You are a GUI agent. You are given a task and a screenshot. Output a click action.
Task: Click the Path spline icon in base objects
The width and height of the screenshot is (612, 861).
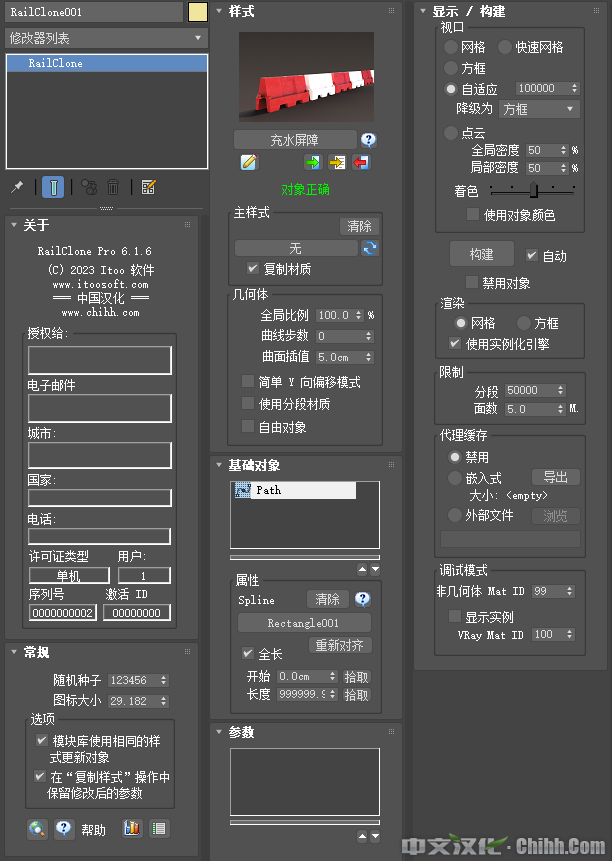(243, 490)
